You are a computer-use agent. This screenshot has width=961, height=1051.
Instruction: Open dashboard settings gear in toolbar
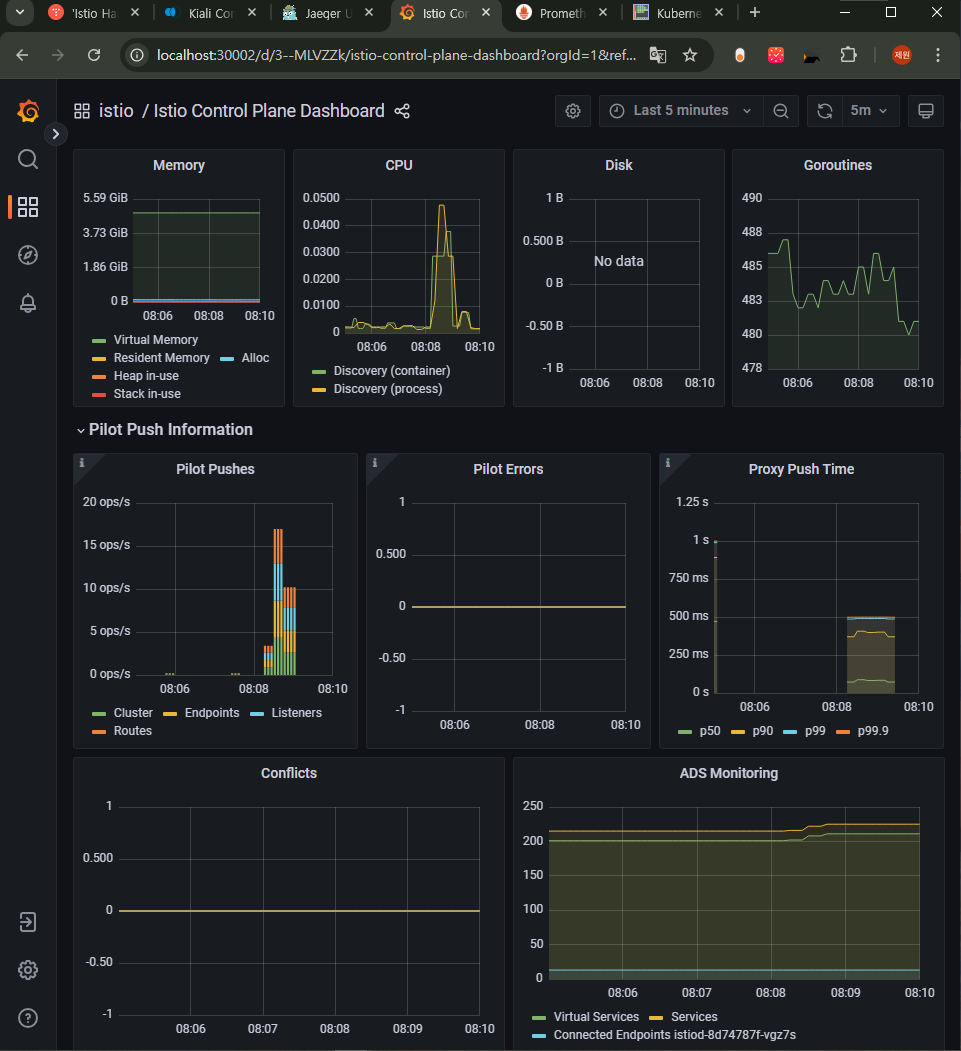[572, 111]
